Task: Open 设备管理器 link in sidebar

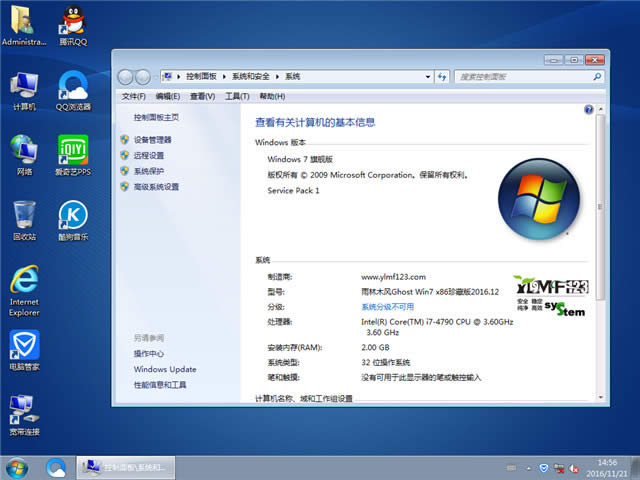Action: click(152, 140)
